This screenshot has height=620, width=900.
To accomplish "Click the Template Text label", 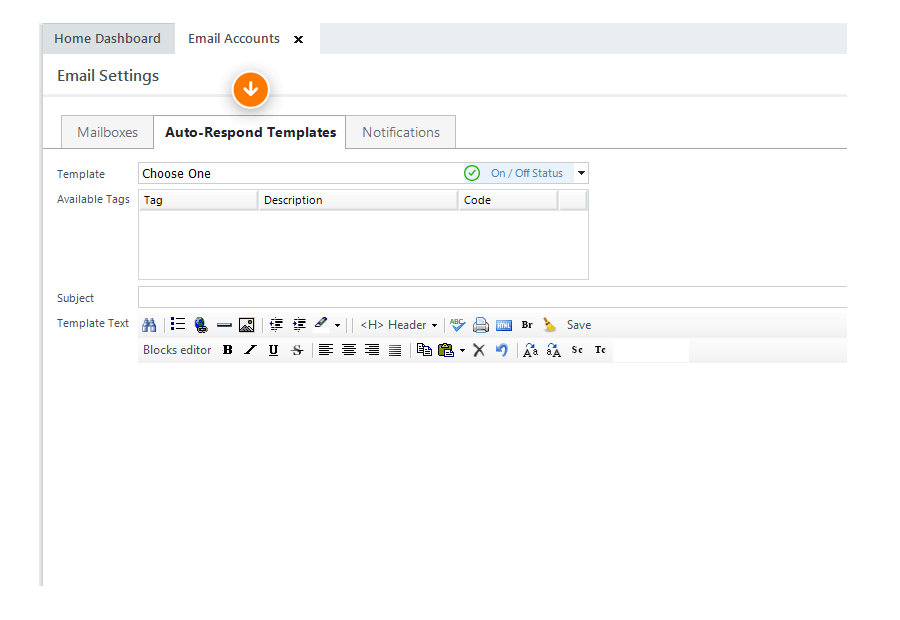I will (x=92, y=323).
